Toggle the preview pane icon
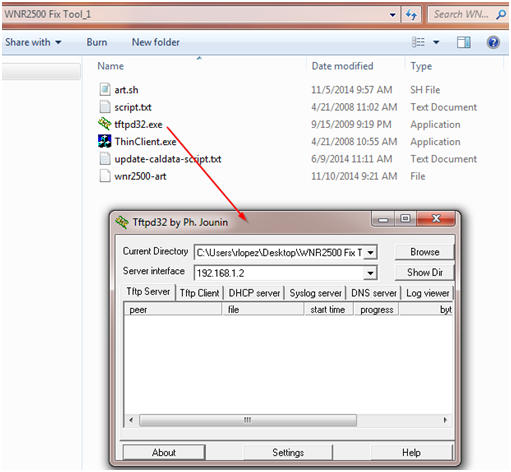Screen dimensions: 511x472 (x=463, y=42)
